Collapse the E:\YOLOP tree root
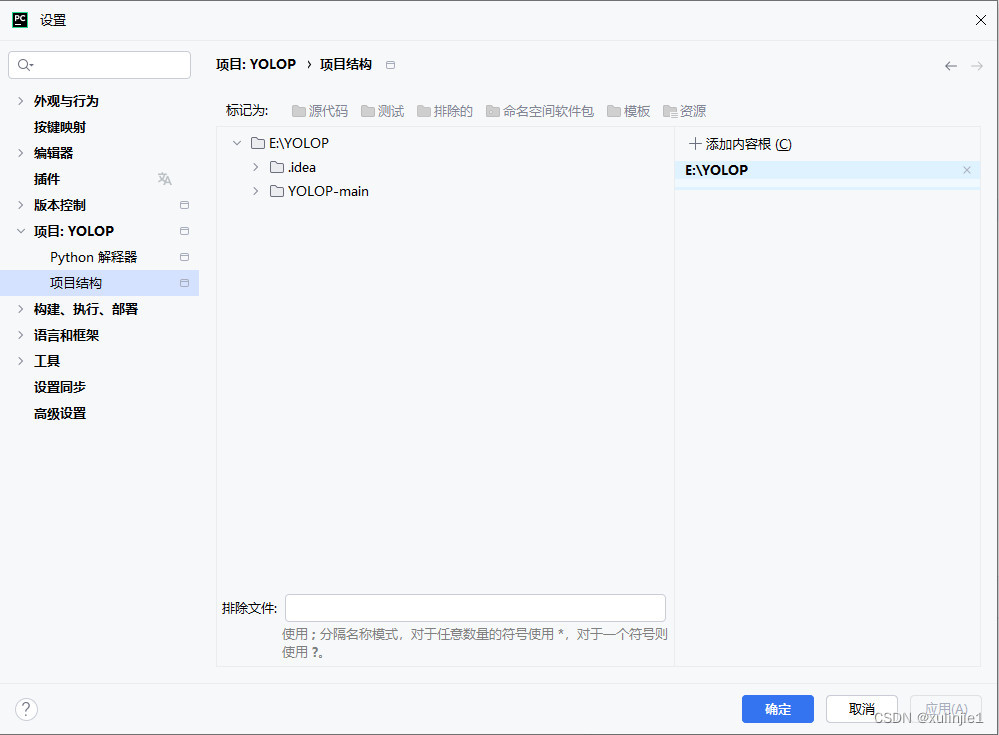 pyautogui.click(x=237, y=143)
